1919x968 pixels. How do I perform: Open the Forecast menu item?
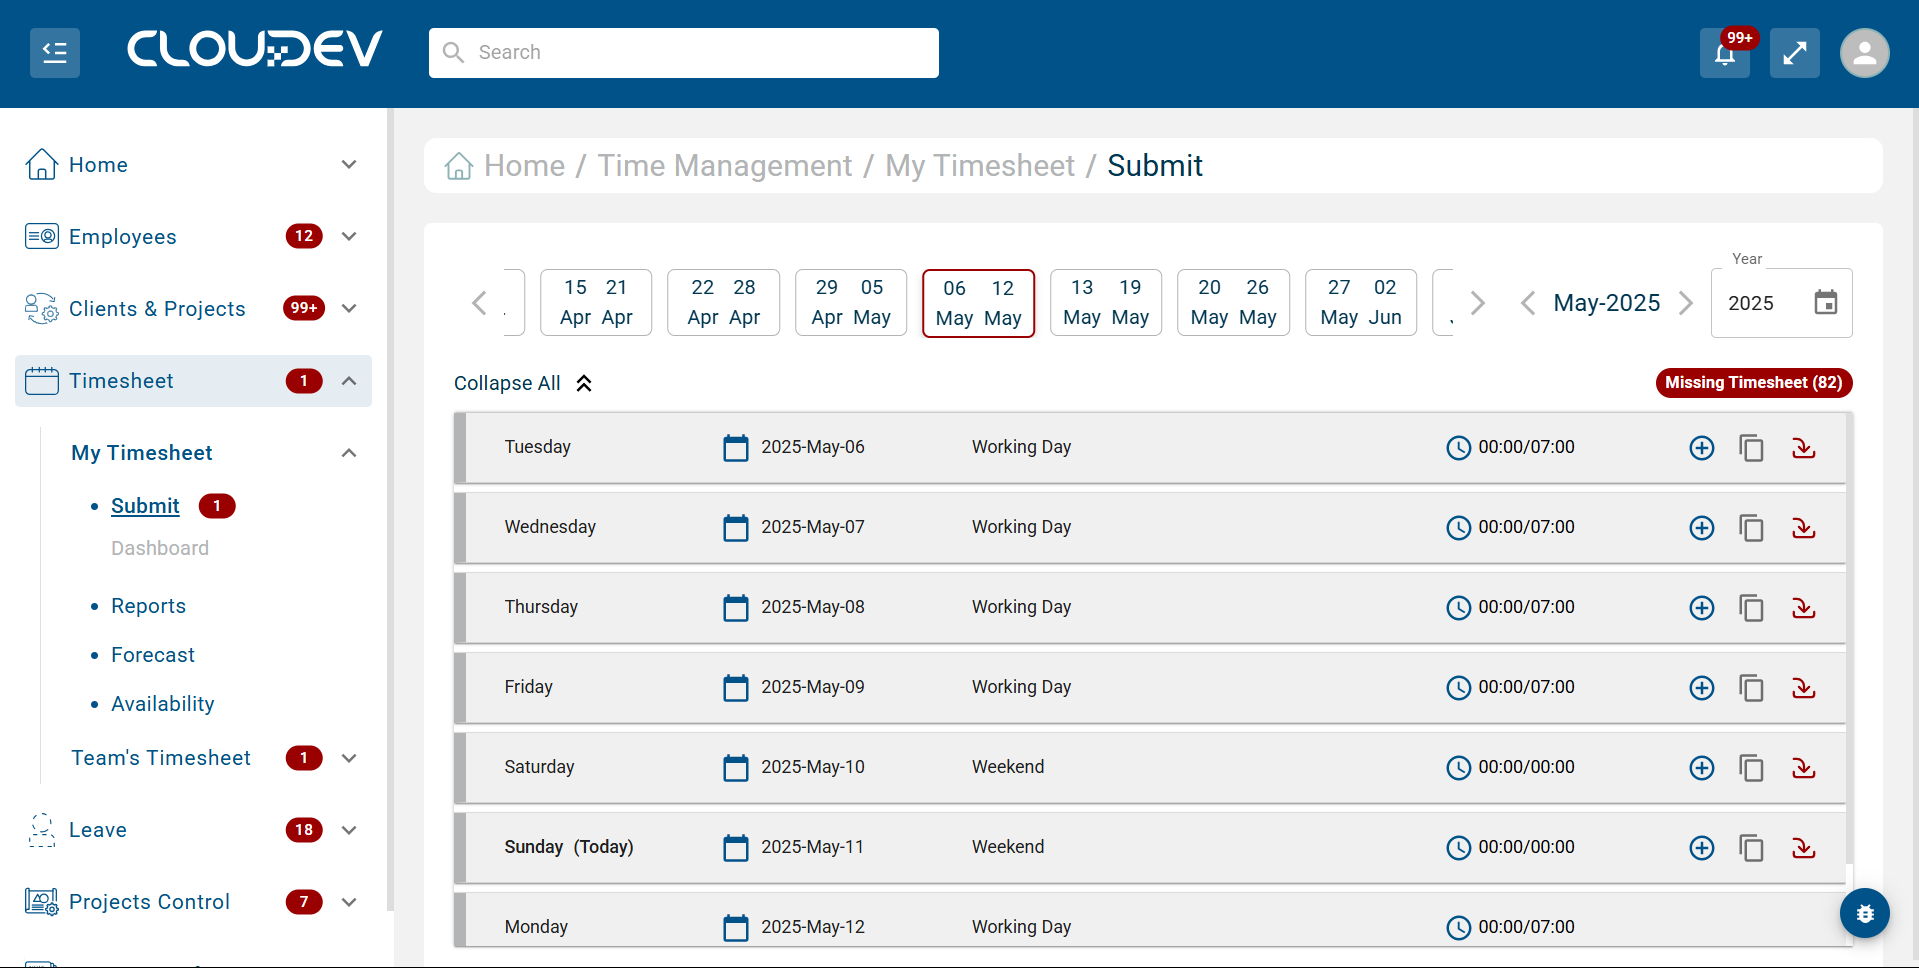[x=153, y=655]
